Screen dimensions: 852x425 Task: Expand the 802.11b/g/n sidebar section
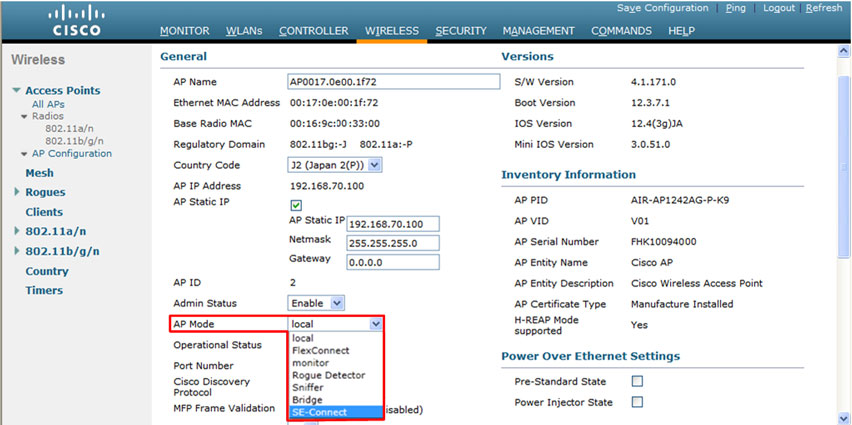click(x=17, y=252)
